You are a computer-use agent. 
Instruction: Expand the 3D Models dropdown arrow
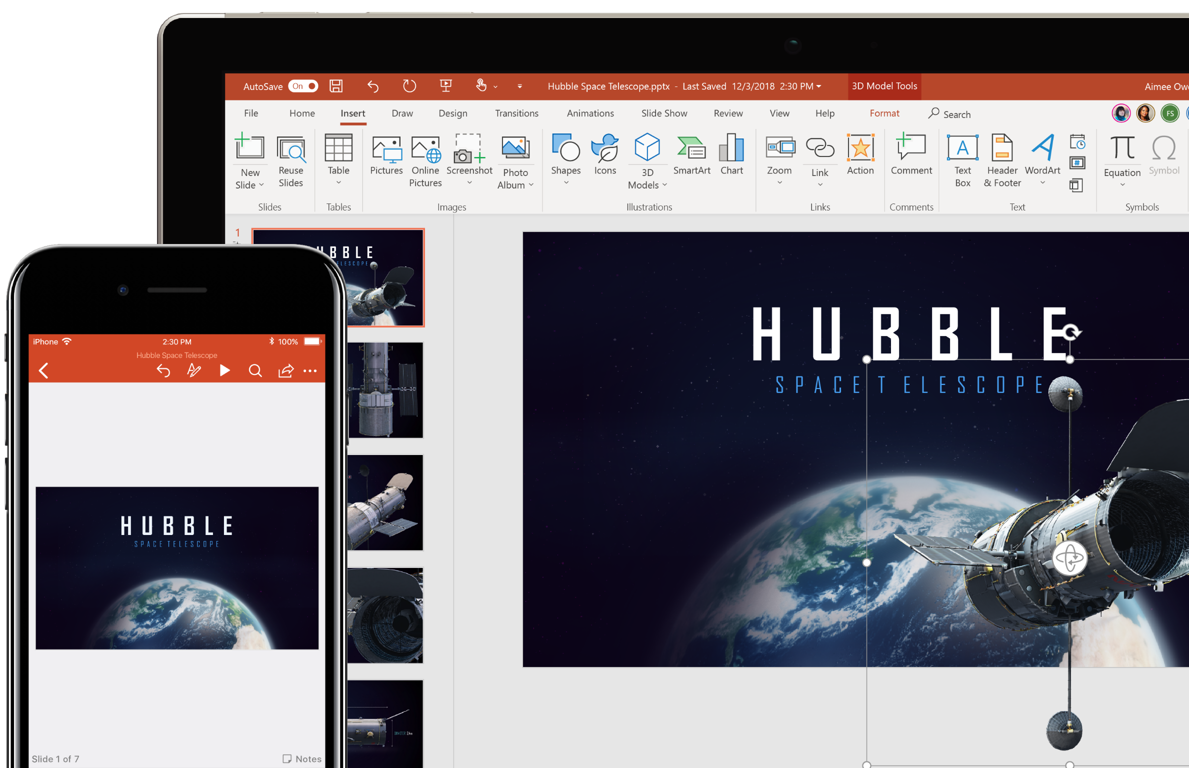(x=664, y=185)
